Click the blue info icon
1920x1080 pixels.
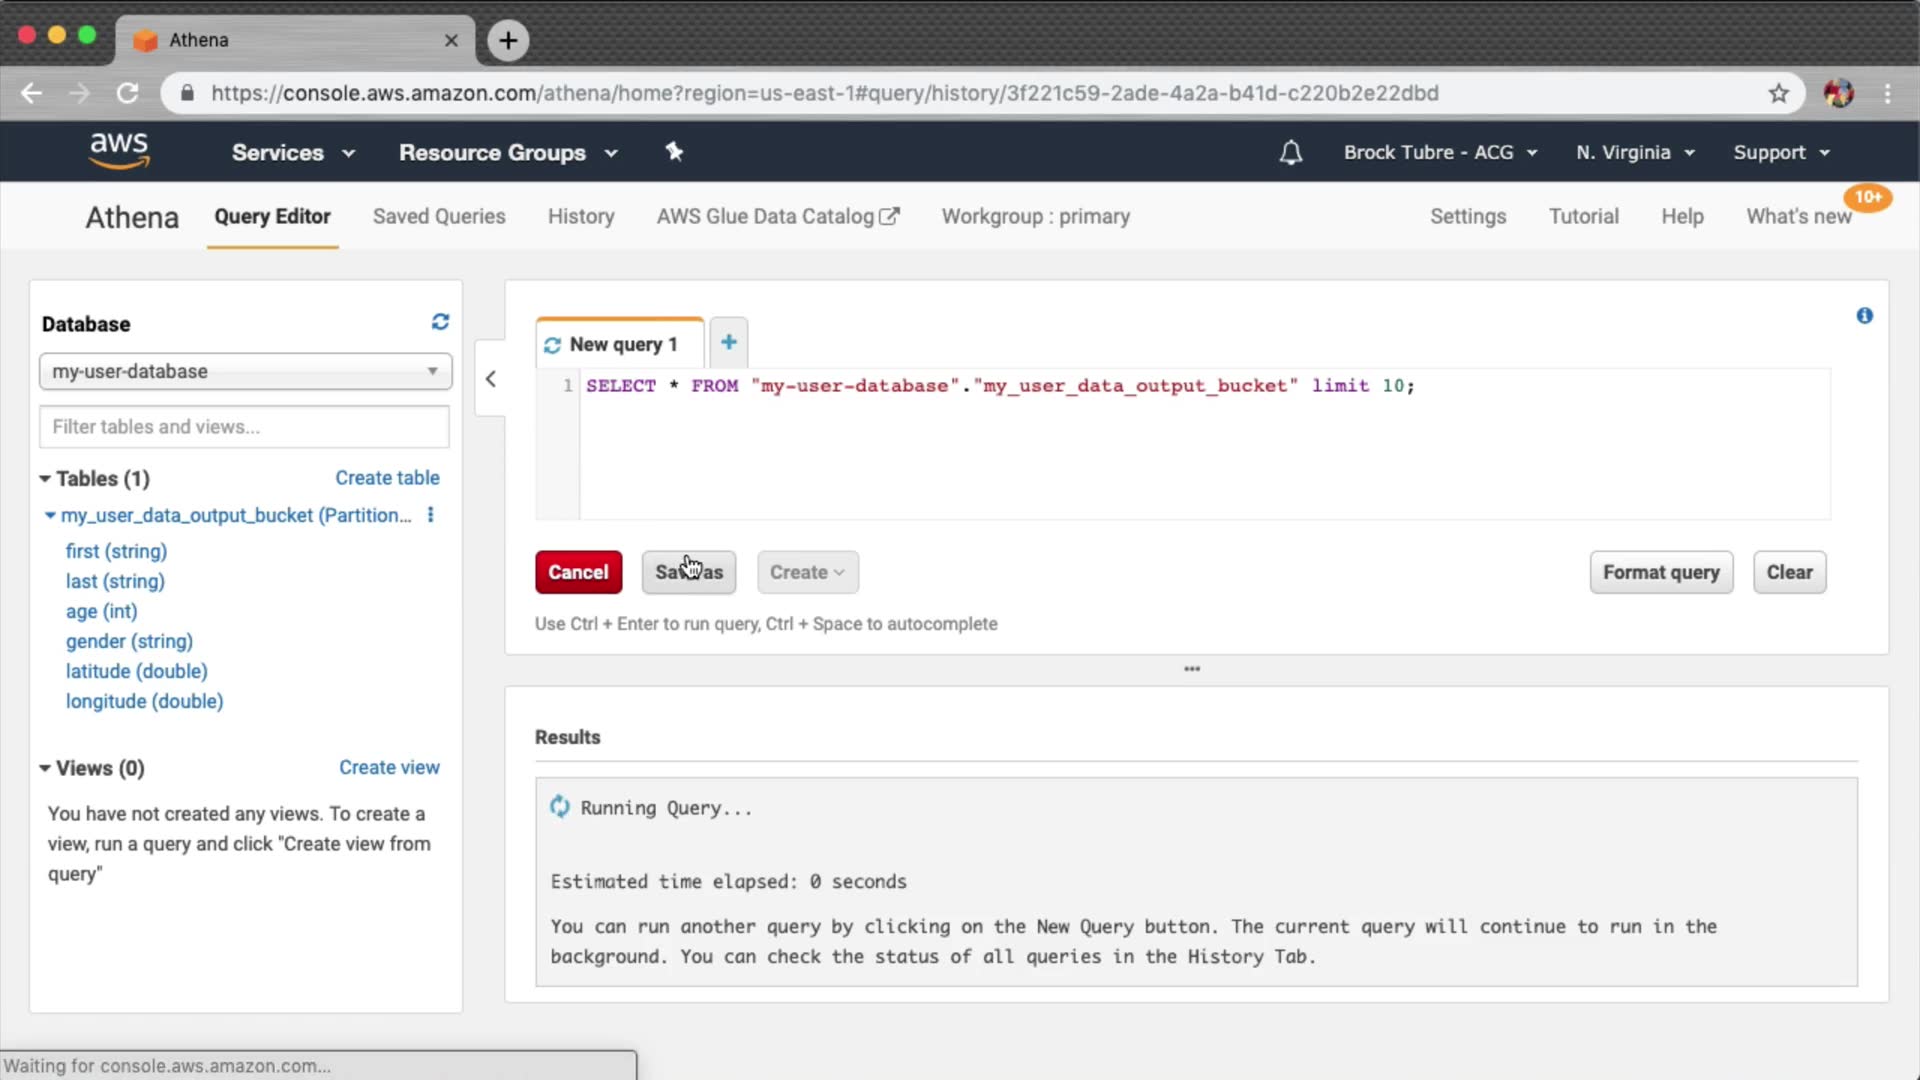(x=1864, y=316)
